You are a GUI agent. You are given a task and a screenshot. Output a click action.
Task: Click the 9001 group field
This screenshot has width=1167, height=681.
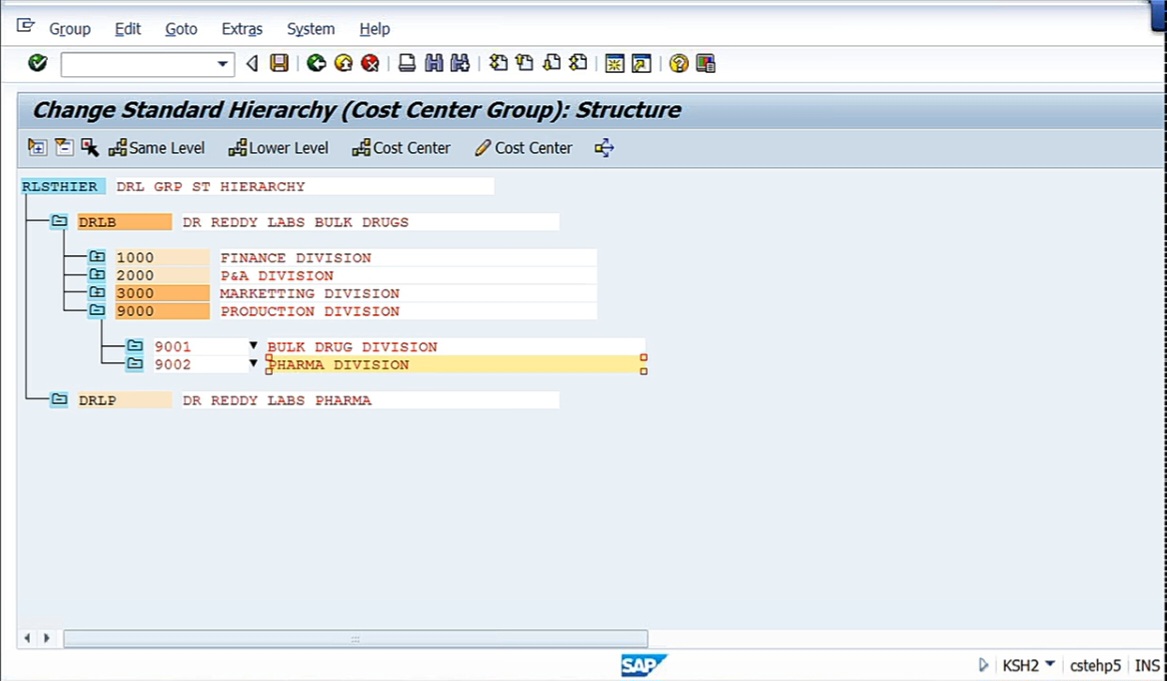click(x=200, y=347)
